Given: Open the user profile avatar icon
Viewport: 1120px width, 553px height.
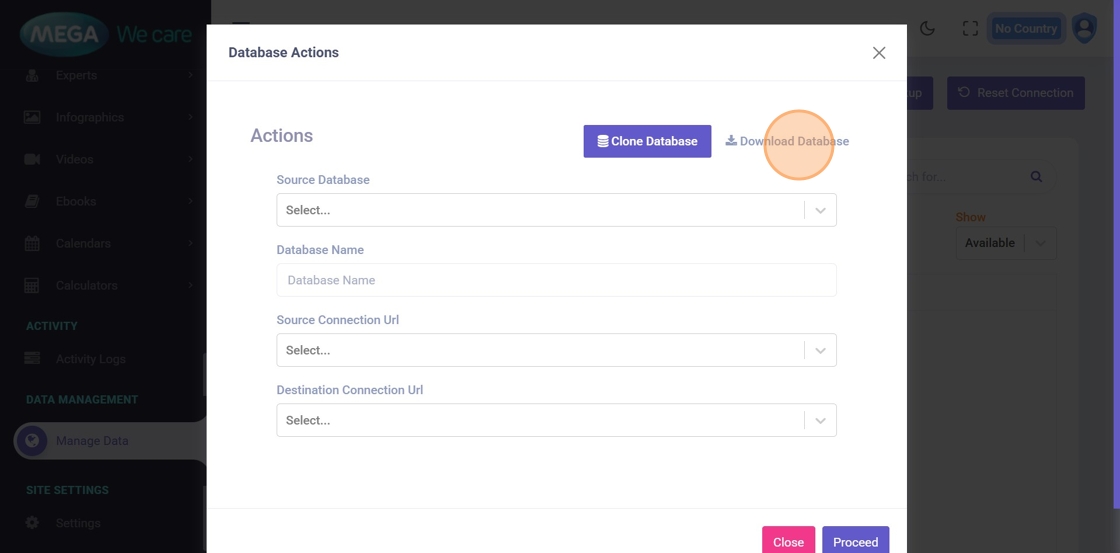Looking at the screenshot, I should pyautogui.click(x=1084, y=28).
